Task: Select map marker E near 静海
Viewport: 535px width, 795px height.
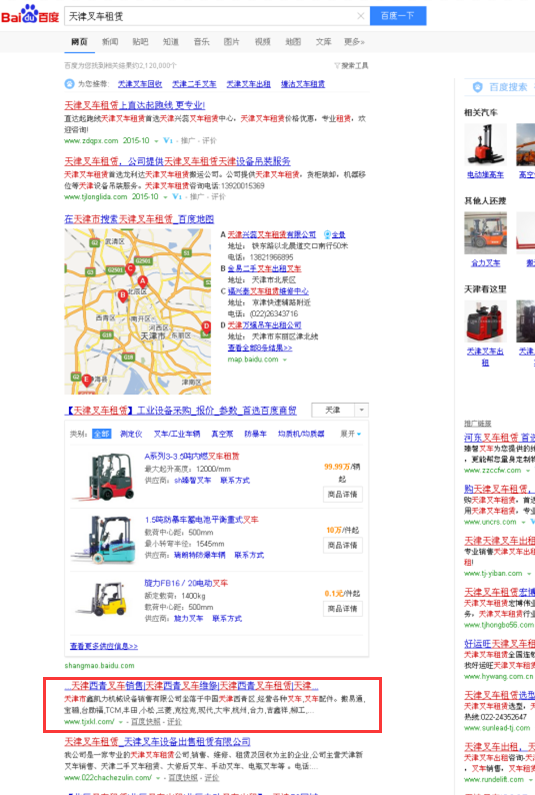Action: 87,379
